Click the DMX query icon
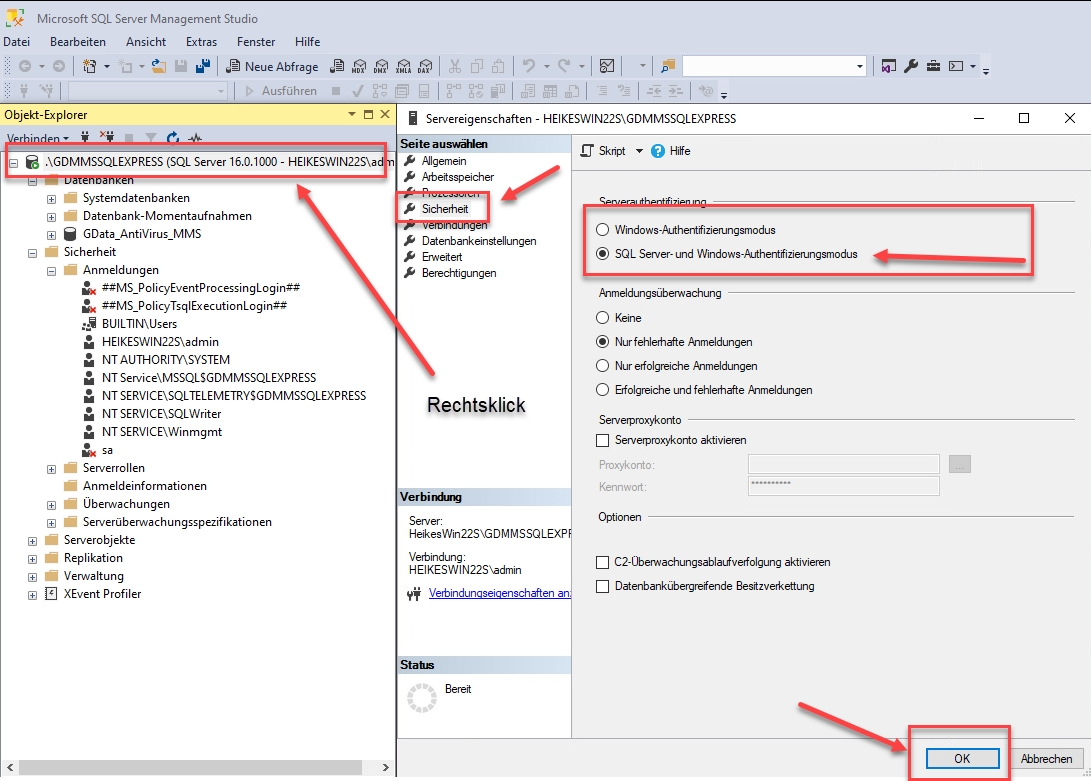Image resolution: width=1091 pixels, height=781 pixels. coord(381,66)
